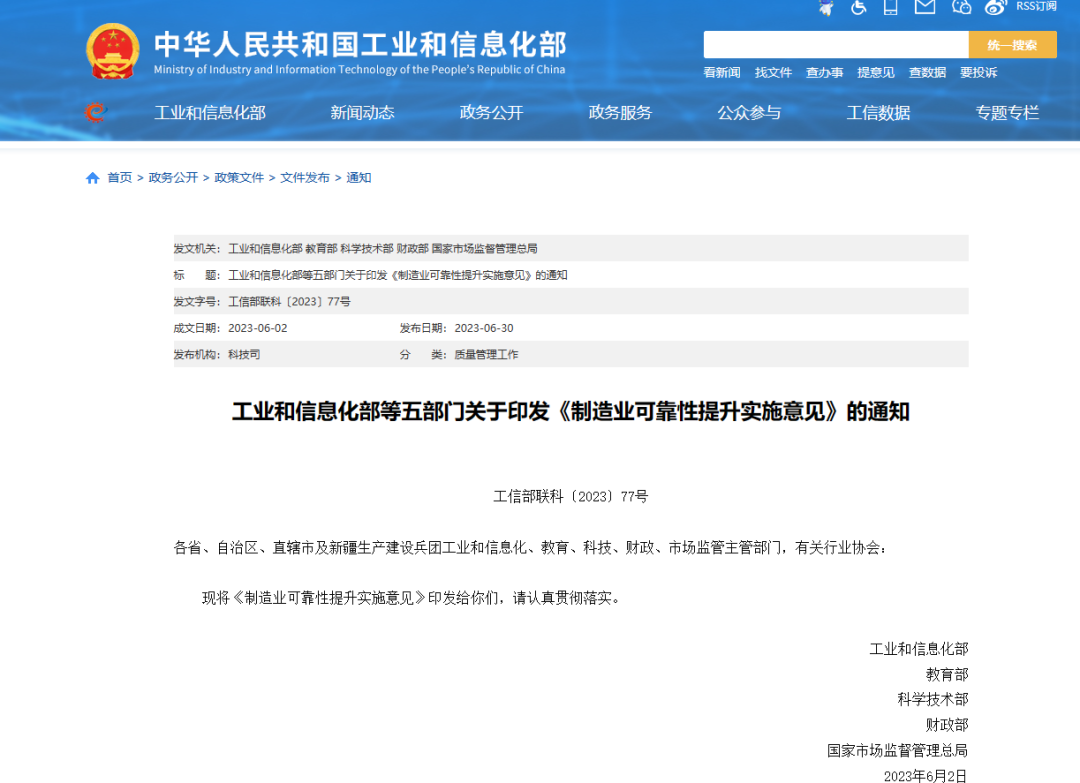This screenshot has width=1080, height=783.
Task: Go to 工信数据 in navigation bar
Action: pos(878,113)
